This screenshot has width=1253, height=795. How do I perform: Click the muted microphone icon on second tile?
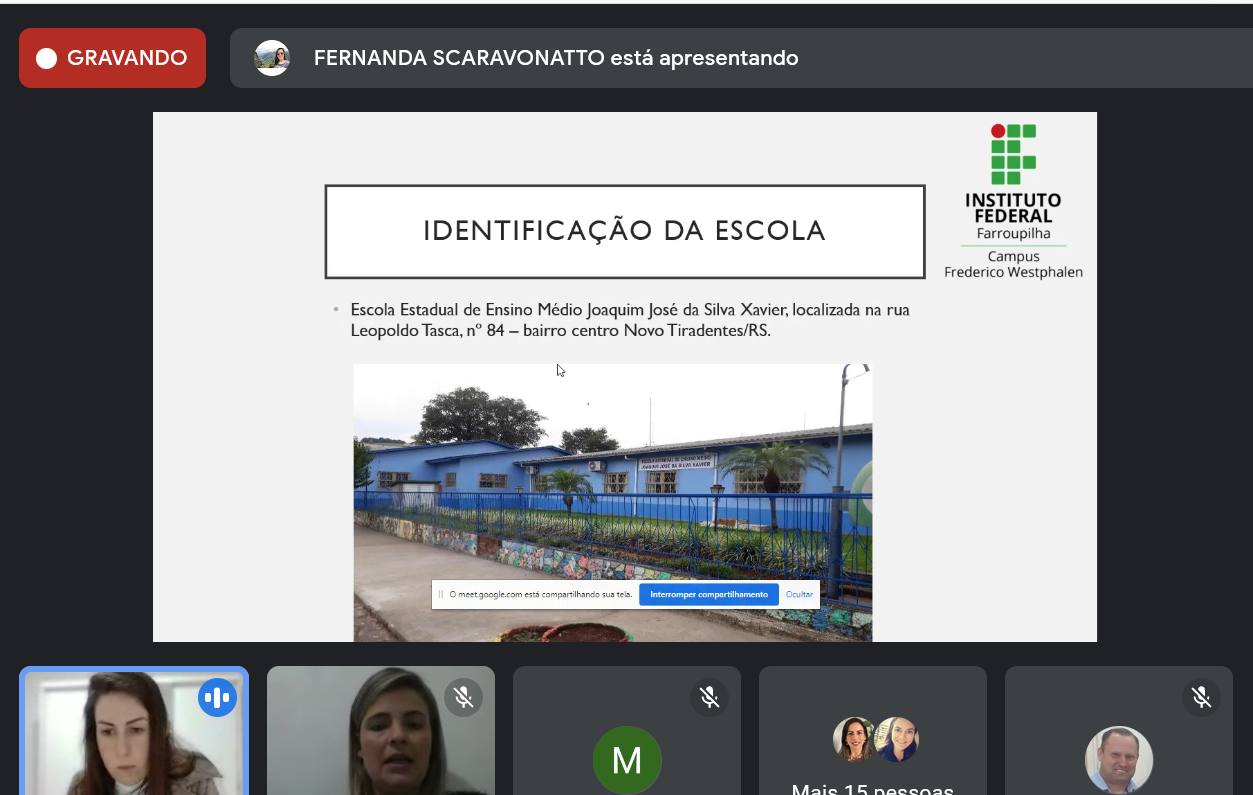463,697
